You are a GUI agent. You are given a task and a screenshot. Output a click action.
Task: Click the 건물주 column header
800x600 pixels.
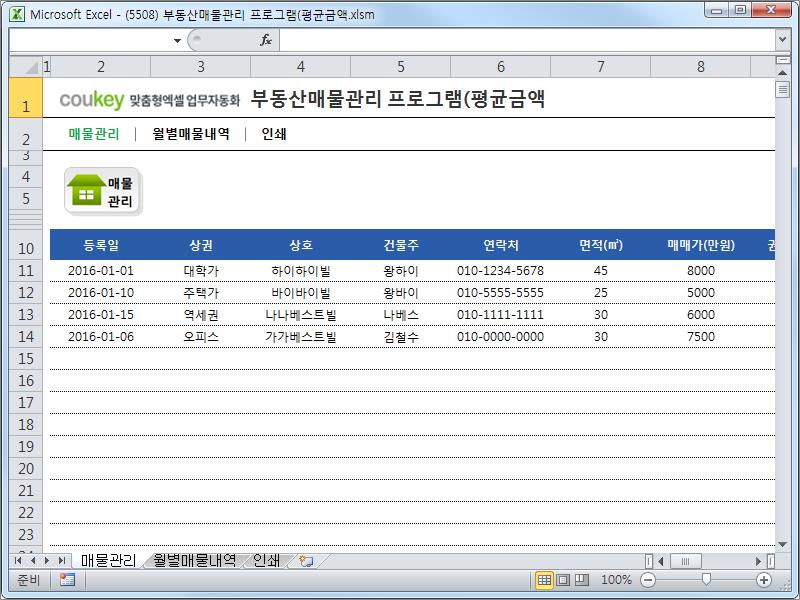[401, 245]
